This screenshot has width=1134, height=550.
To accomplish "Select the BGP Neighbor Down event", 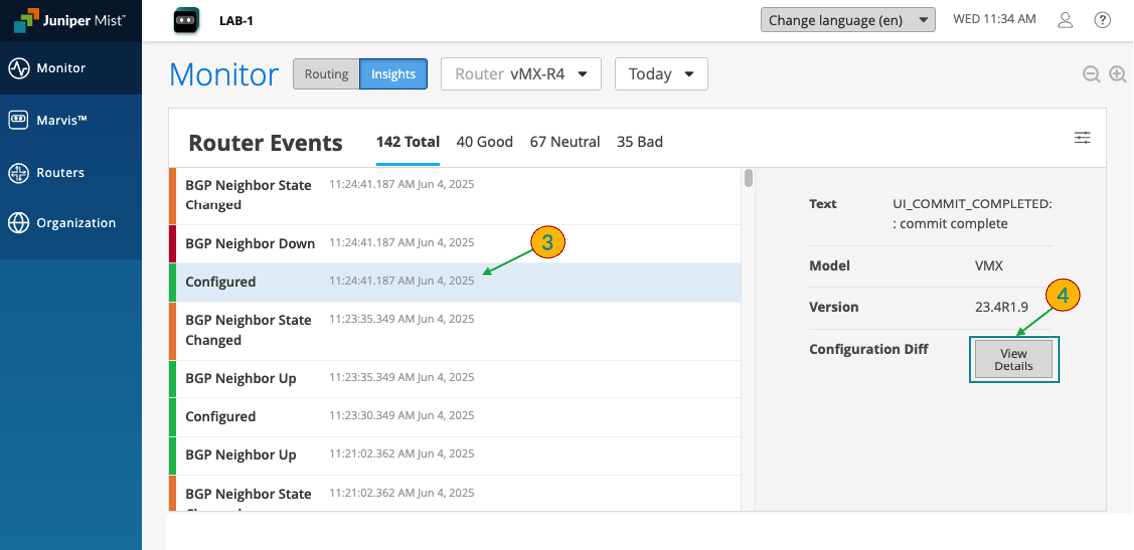I will coord(250,243).
